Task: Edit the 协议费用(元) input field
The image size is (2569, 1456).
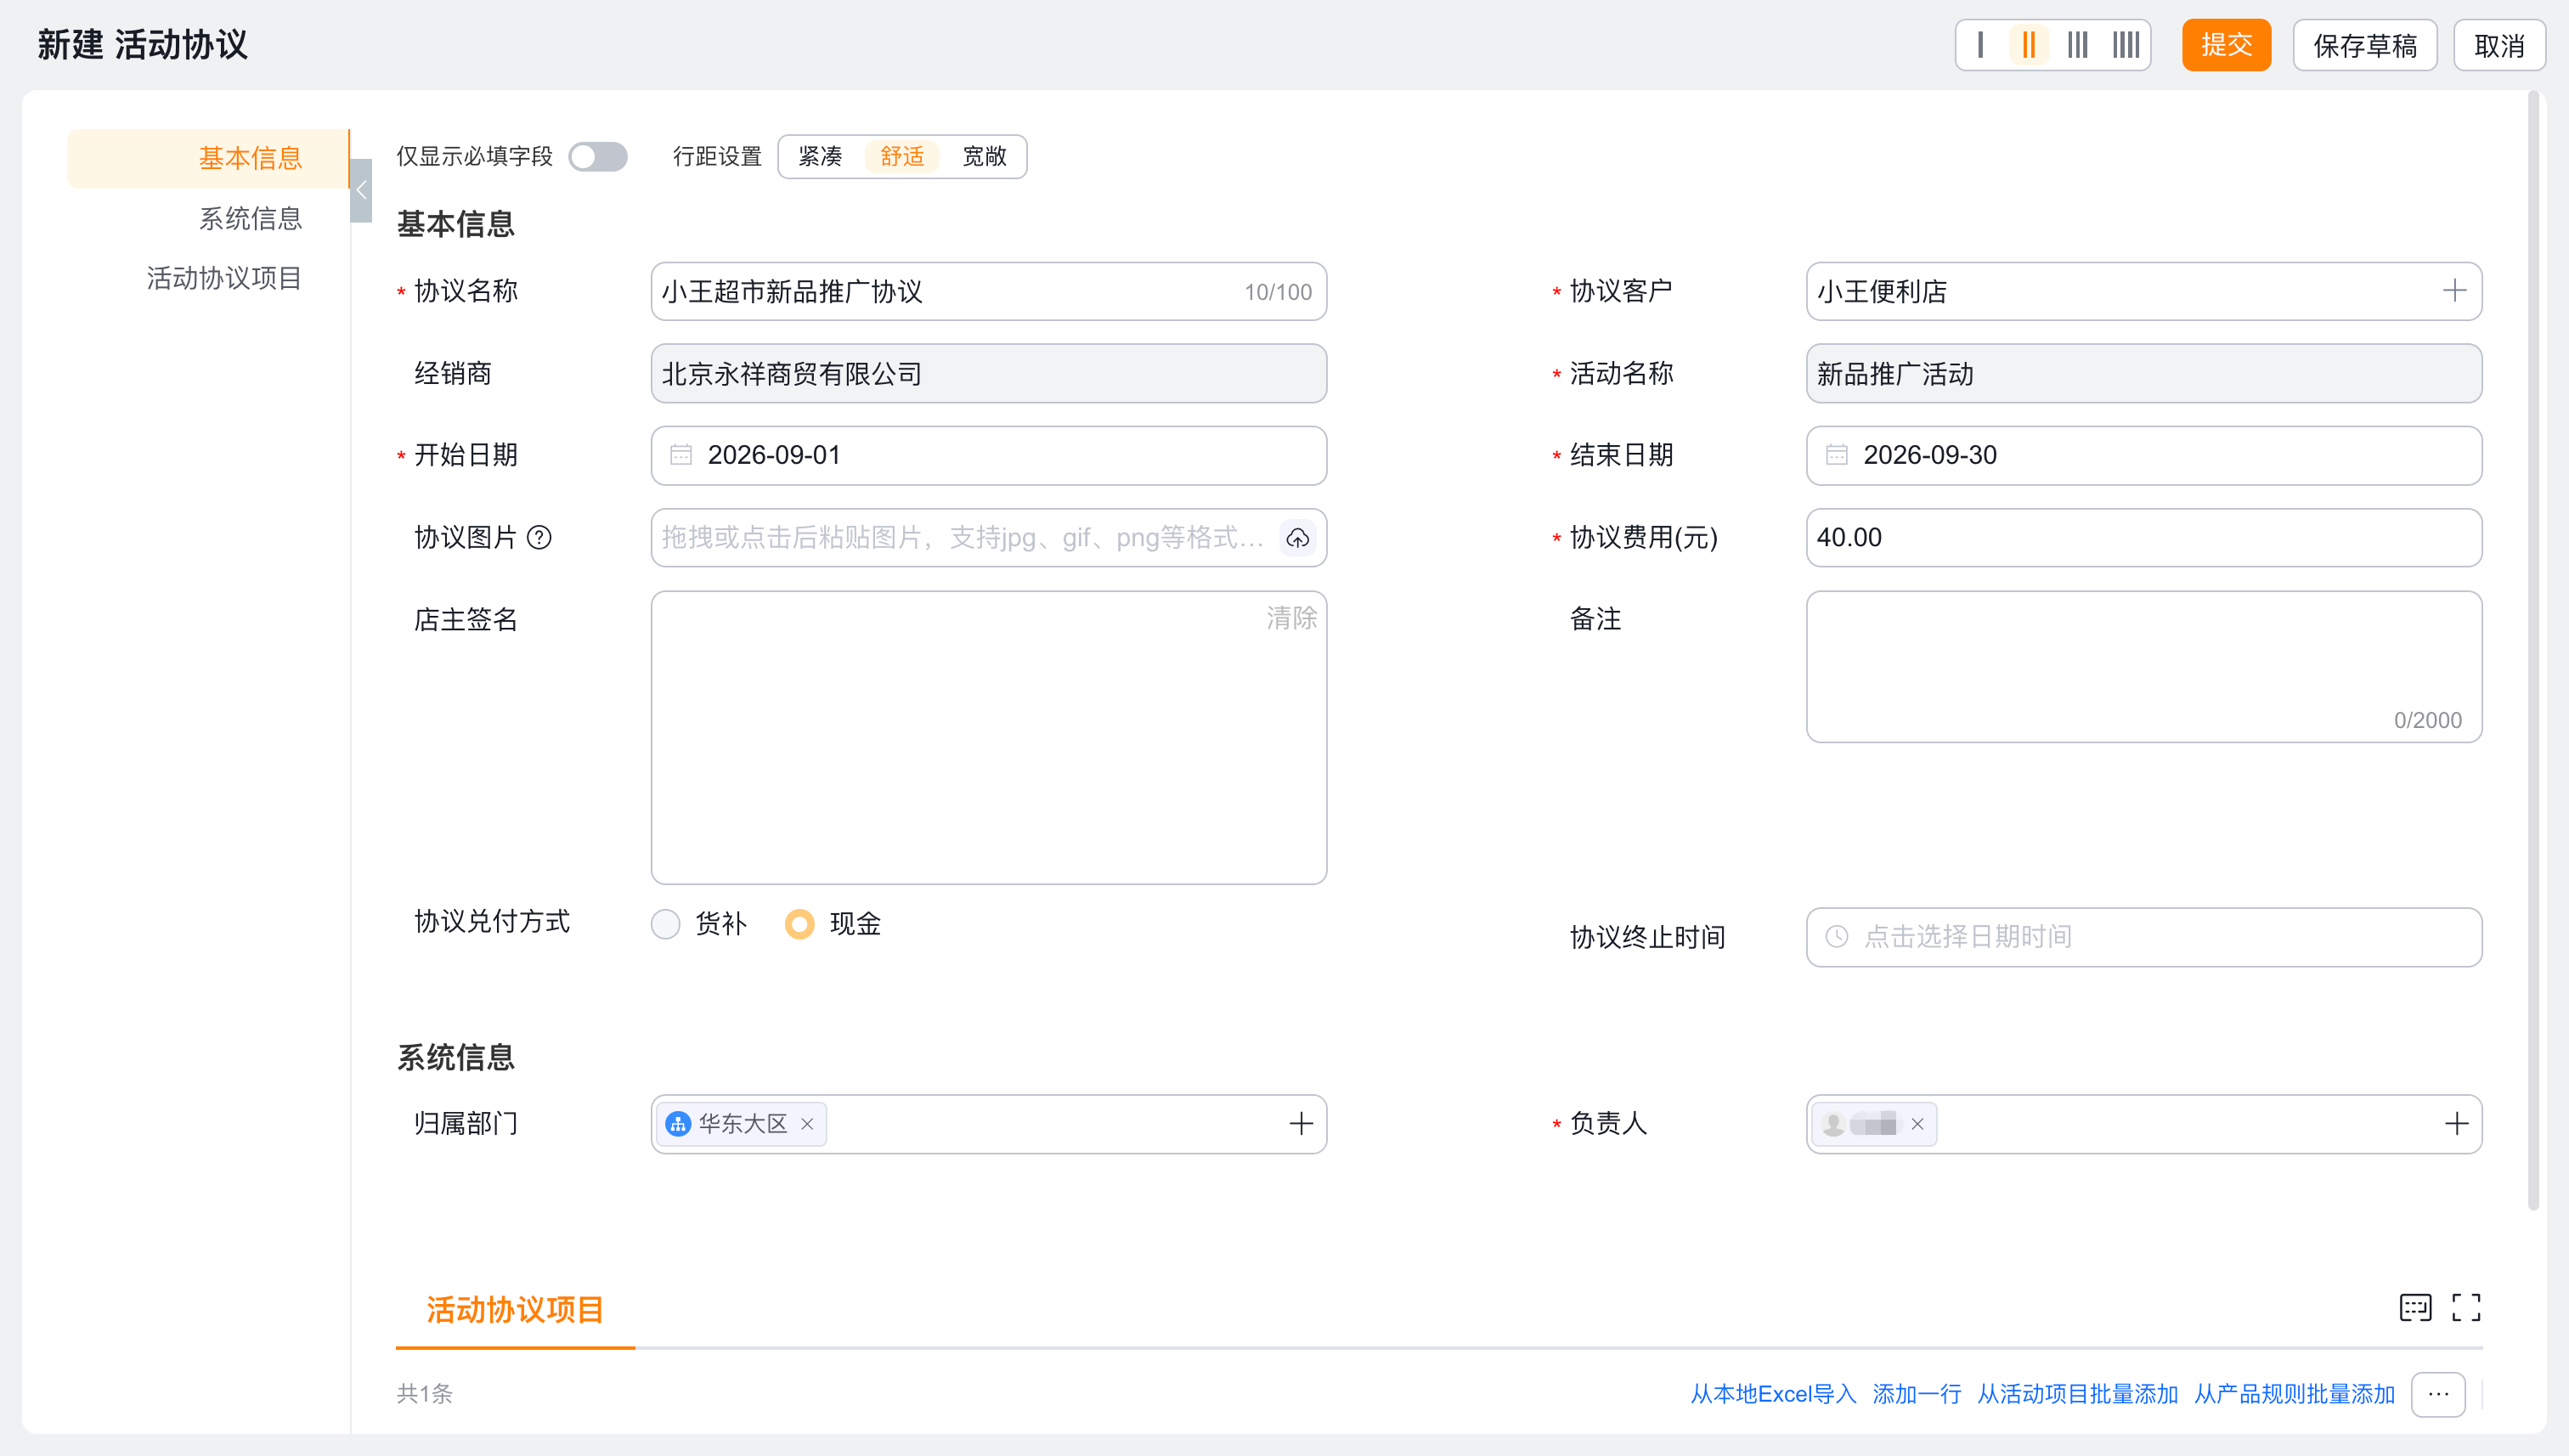Action: (x=2144, y=538)
